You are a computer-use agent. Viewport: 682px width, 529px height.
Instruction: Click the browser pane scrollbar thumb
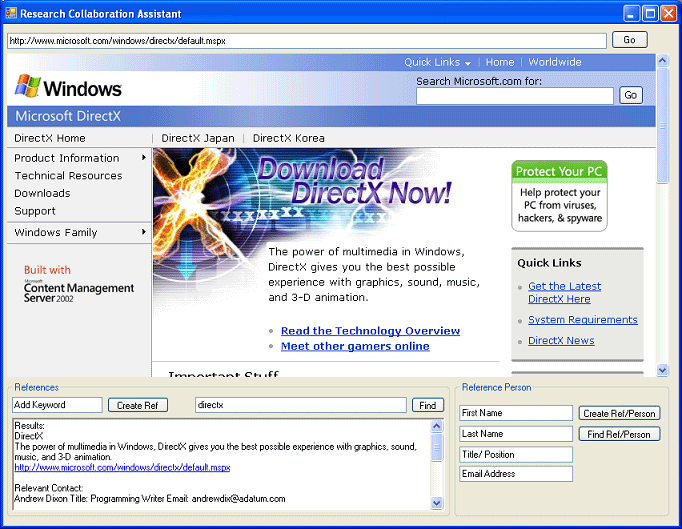coord(662,126)
